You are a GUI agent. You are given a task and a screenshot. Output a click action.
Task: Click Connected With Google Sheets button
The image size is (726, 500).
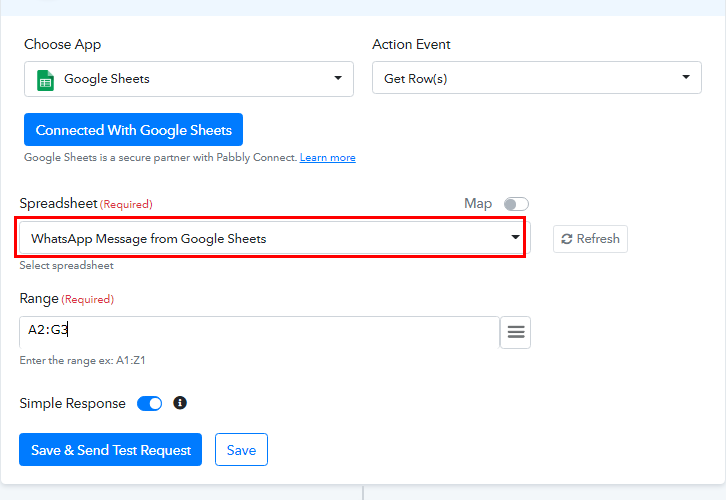tap(133, 130)
